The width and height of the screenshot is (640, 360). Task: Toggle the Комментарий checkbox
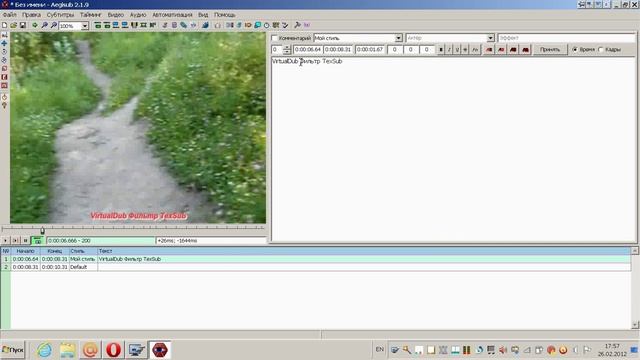pyautogui.click(x=275, y=38)
